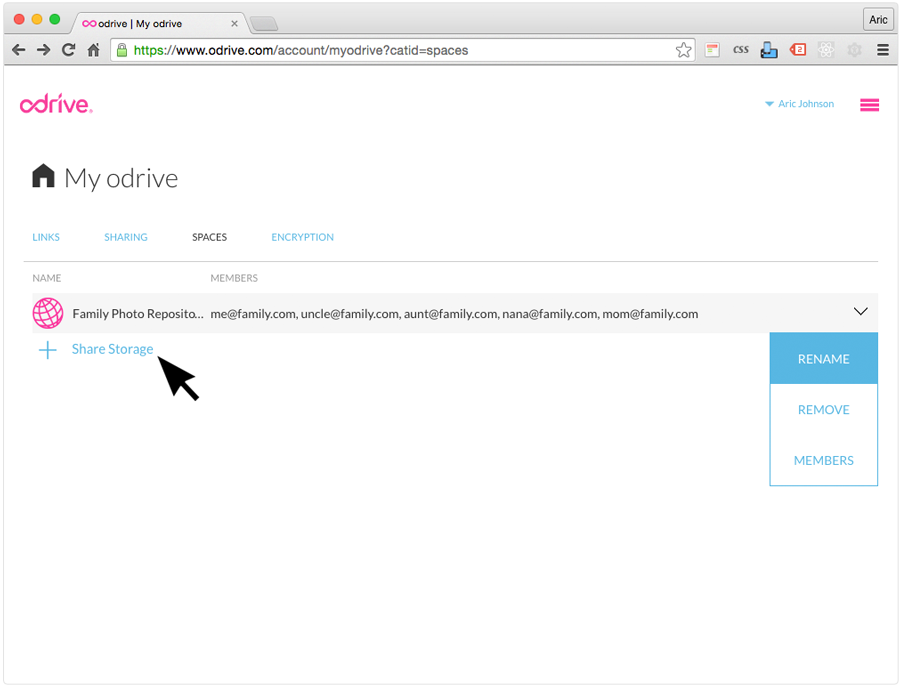Image resolution: width=900 pixels, height=686 pixels.
Task: Switch to the Encryption tab
Action: click(x=302, y=237)
